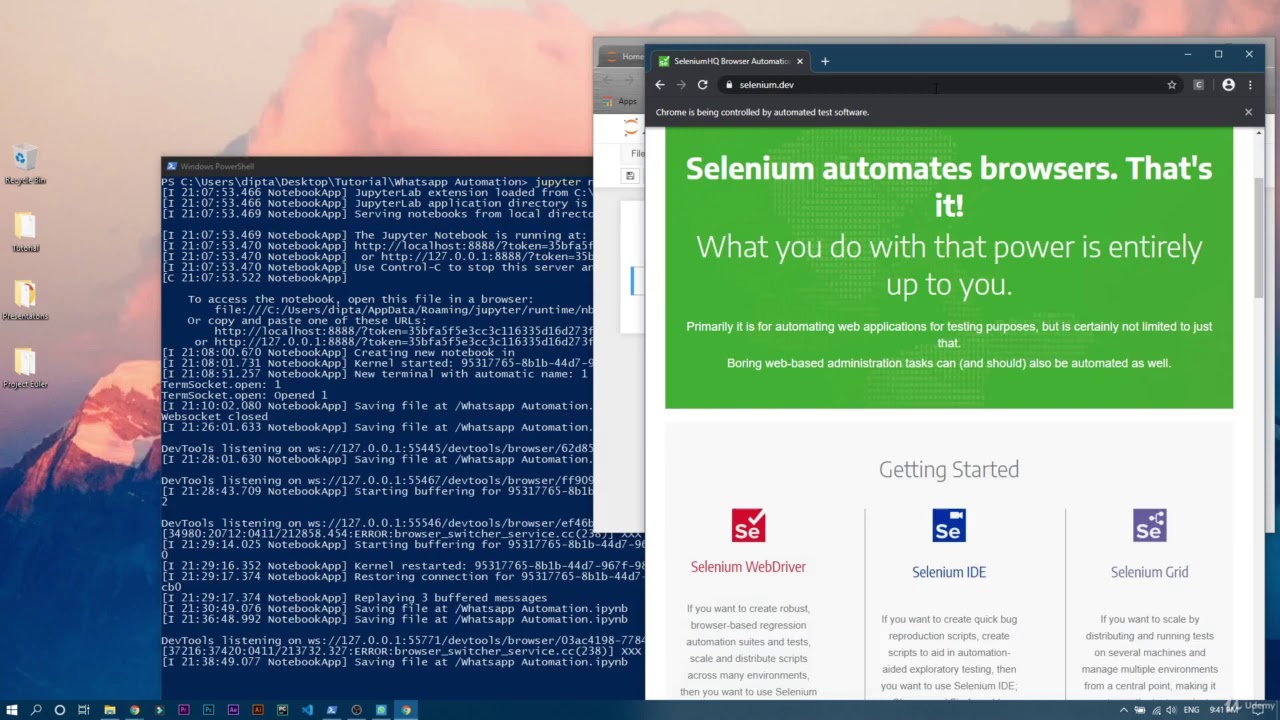Image resolution: width=1280 pixels, height=720 pixels.
Task: Open WhatsApp from the taskbar
Action: coord(381,710)
